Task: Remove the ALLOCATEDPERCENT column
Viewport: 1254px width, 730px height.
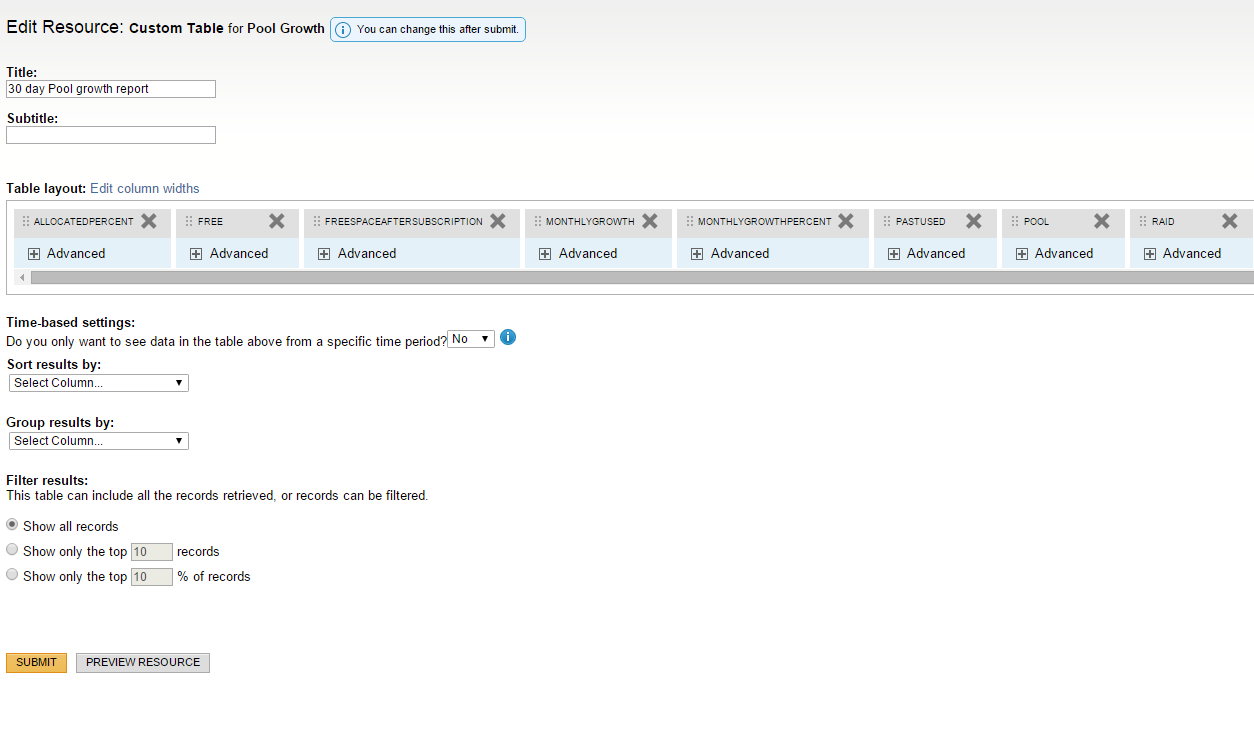Action: [149, 221]
